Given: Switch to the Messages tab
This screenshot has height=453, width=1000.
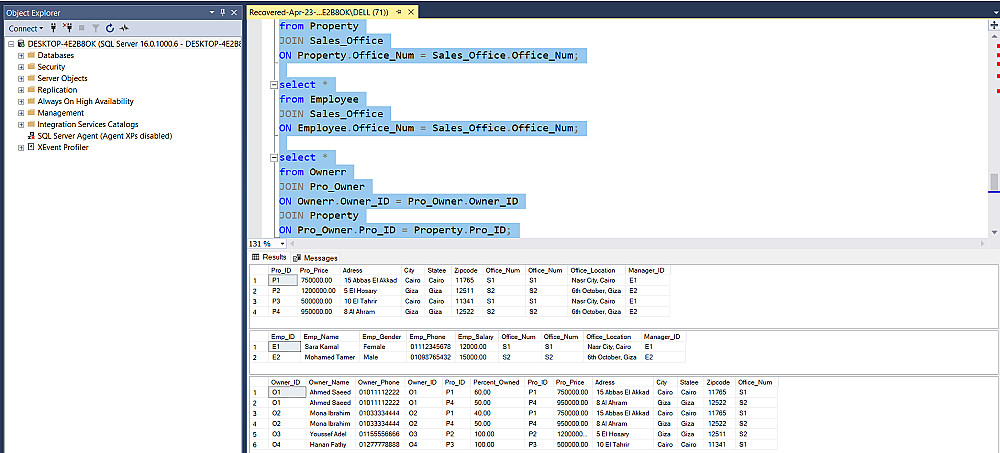Looking at the screenshot, I should [316, 258].
